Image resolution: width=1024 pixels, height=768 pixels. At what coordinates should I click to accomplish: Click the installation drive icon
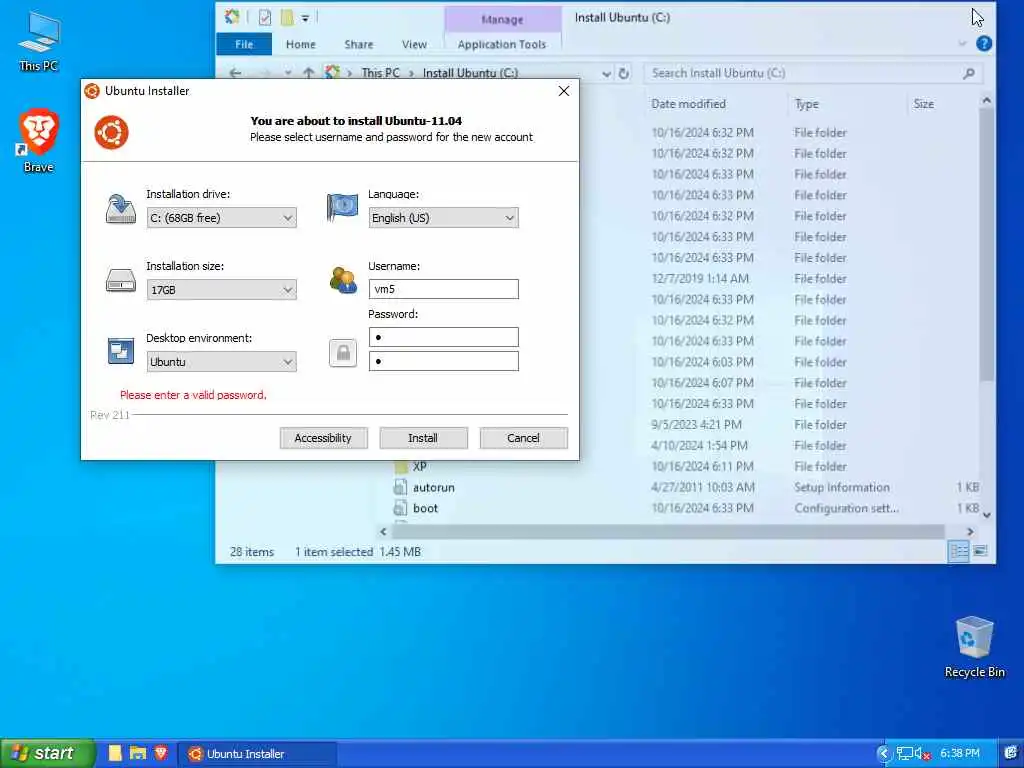pos(121,209)
